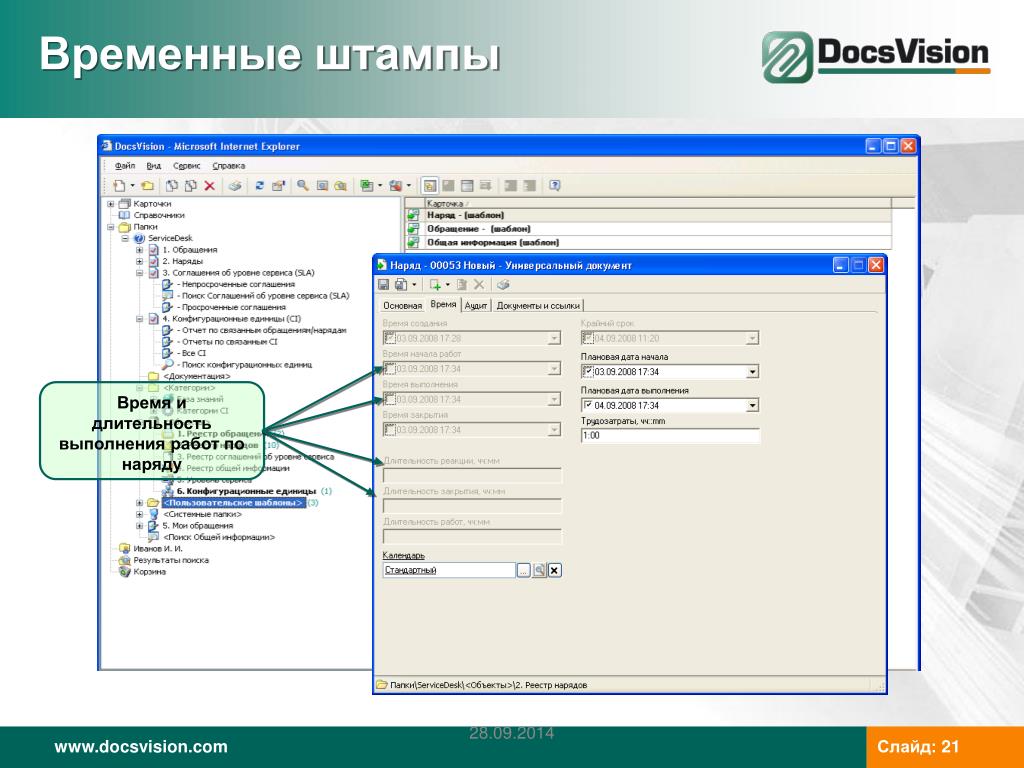Select Просроченные соглашения in the tree

point(233,307)
